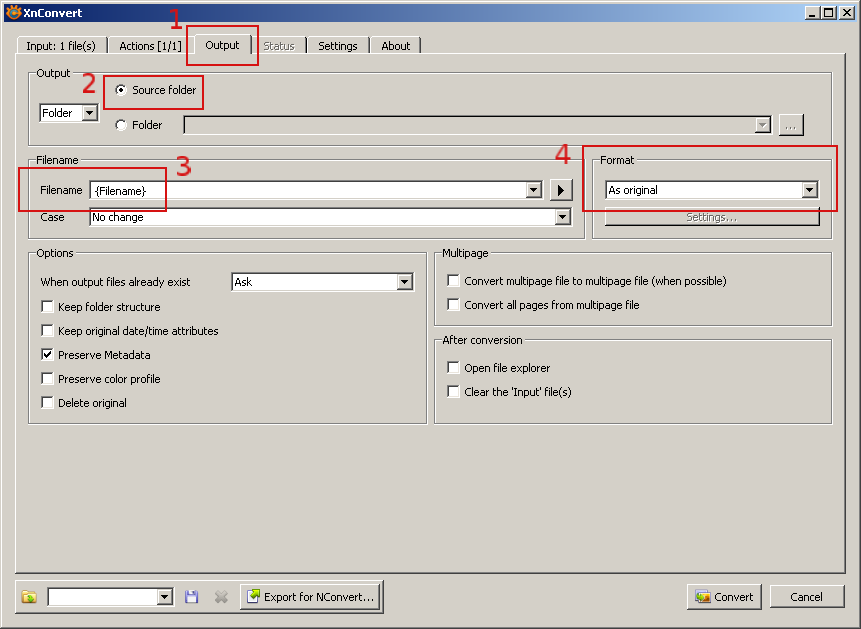Check Clear the 'Input' file(s) option
This screenshot has height=629, width=861.
(x=454, y=392)
